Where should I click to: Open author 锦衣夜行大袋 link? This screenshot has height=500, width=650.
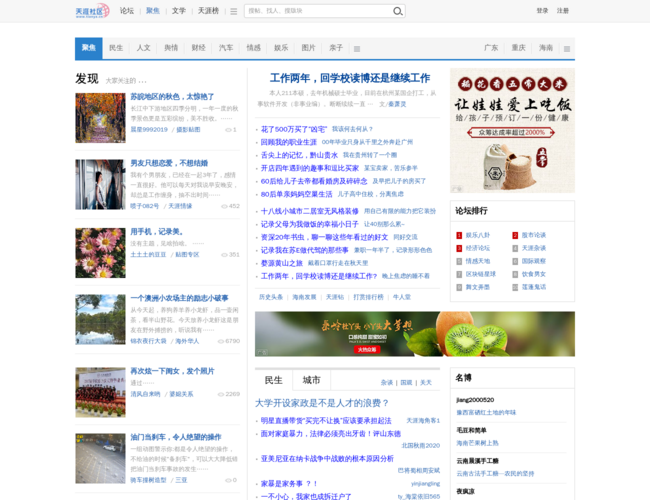tap(148, 341)
